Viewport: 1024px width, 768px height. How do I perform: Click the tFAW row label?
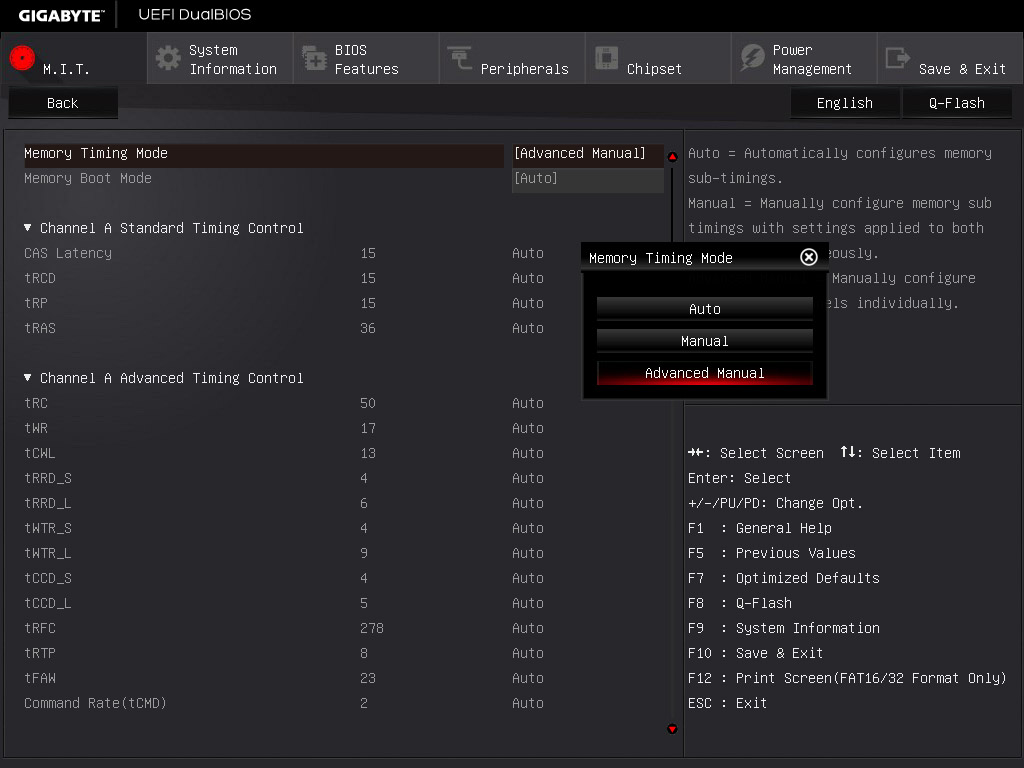[x=40, y=678]
